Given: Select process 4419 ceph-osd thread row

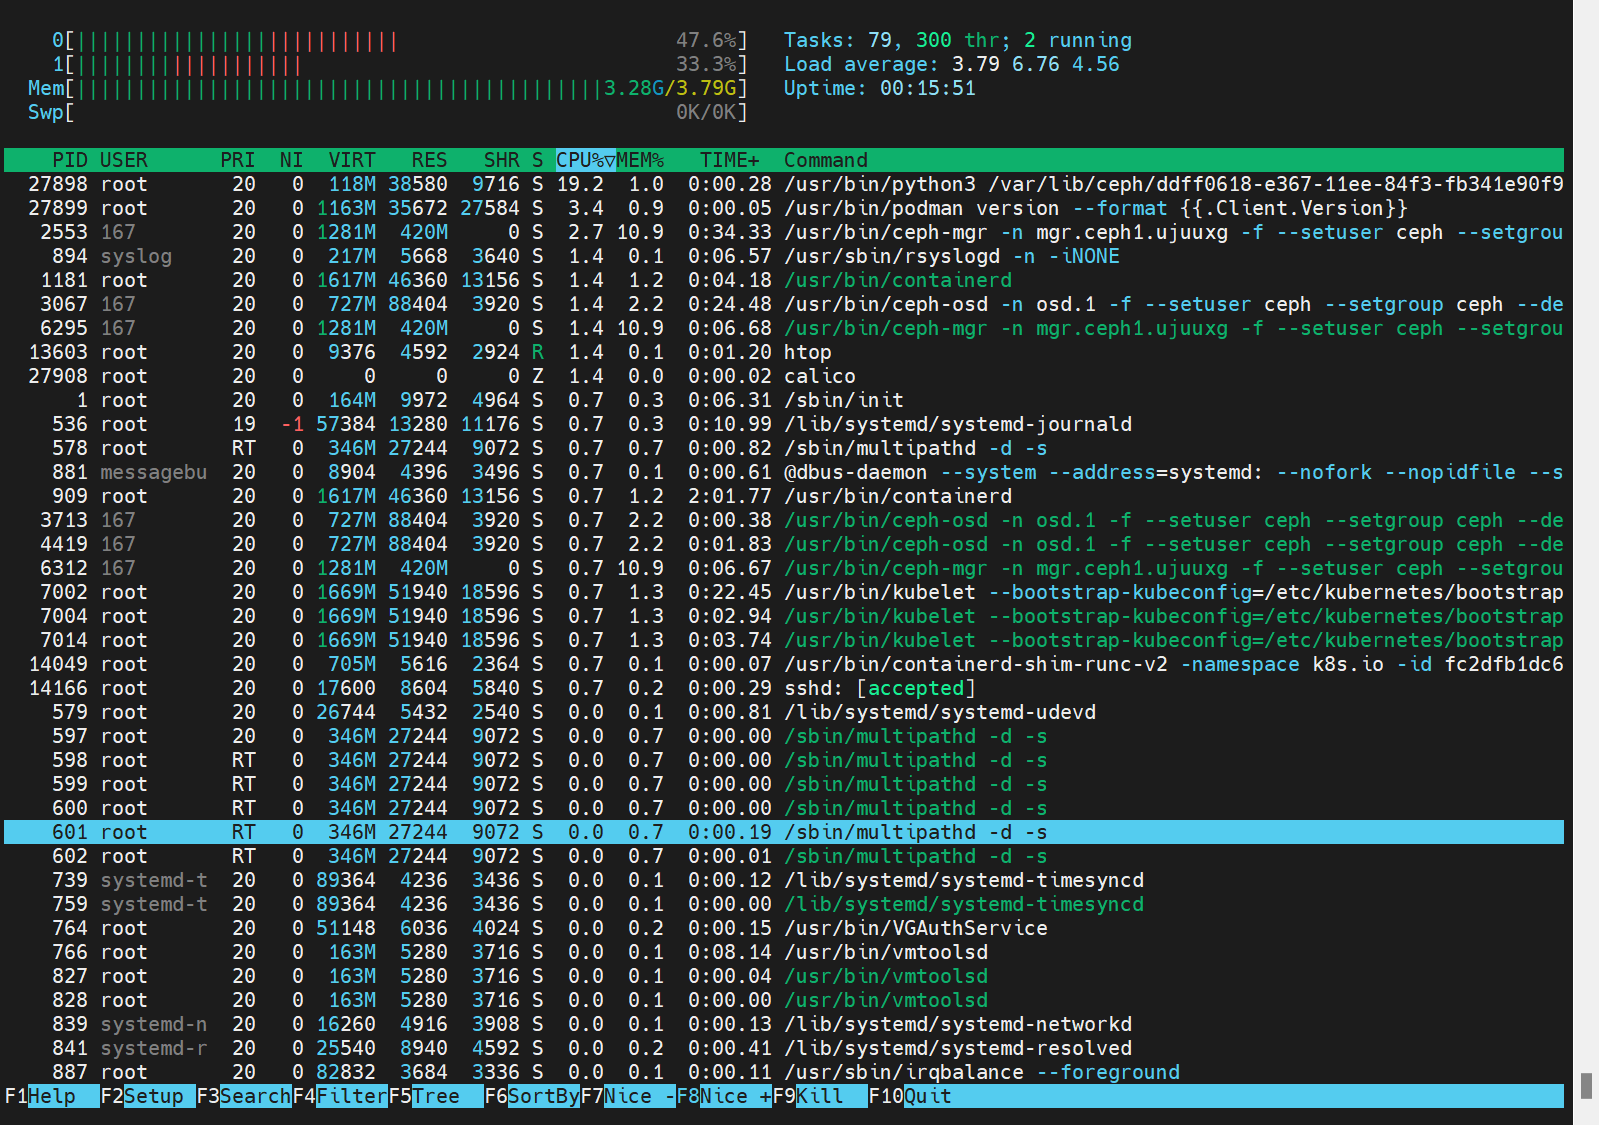Looking at the screenshot, I should (784, 544).
